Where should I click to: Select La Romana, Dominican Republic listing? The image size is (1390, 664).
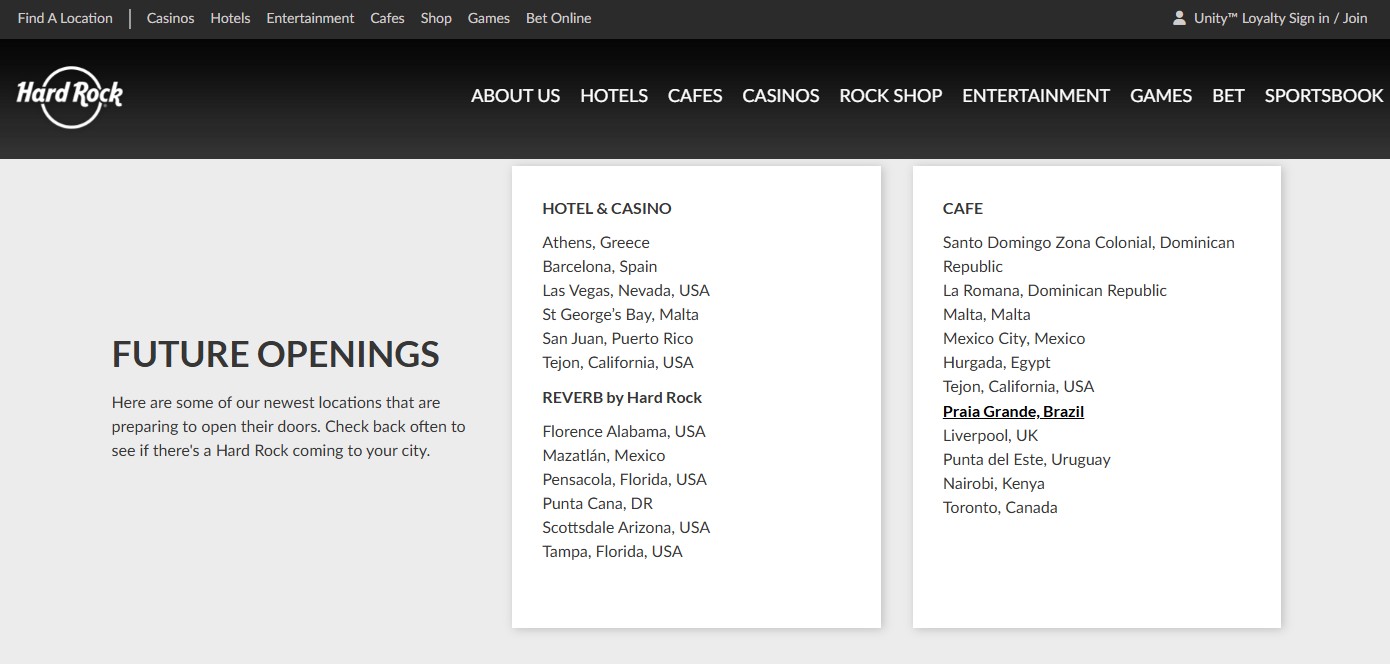pos(1055,290)
